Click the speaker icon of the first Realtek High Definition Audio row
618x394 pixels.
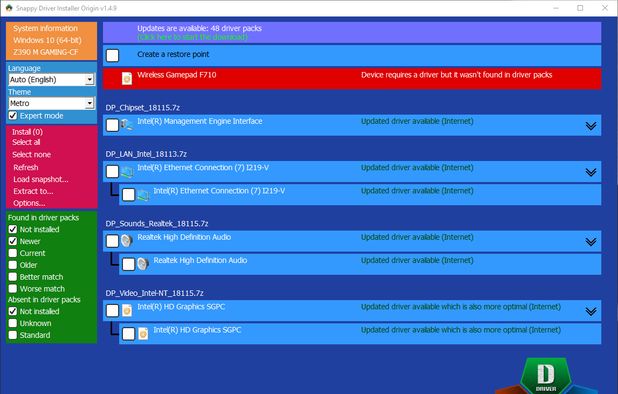(127, 241)
